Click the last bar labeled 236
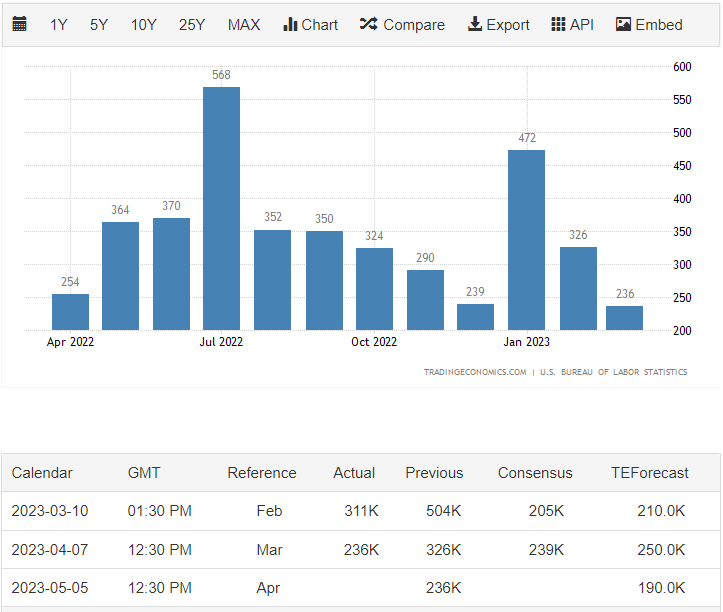This screenshot has width=723, height=612. click(624, 318)
